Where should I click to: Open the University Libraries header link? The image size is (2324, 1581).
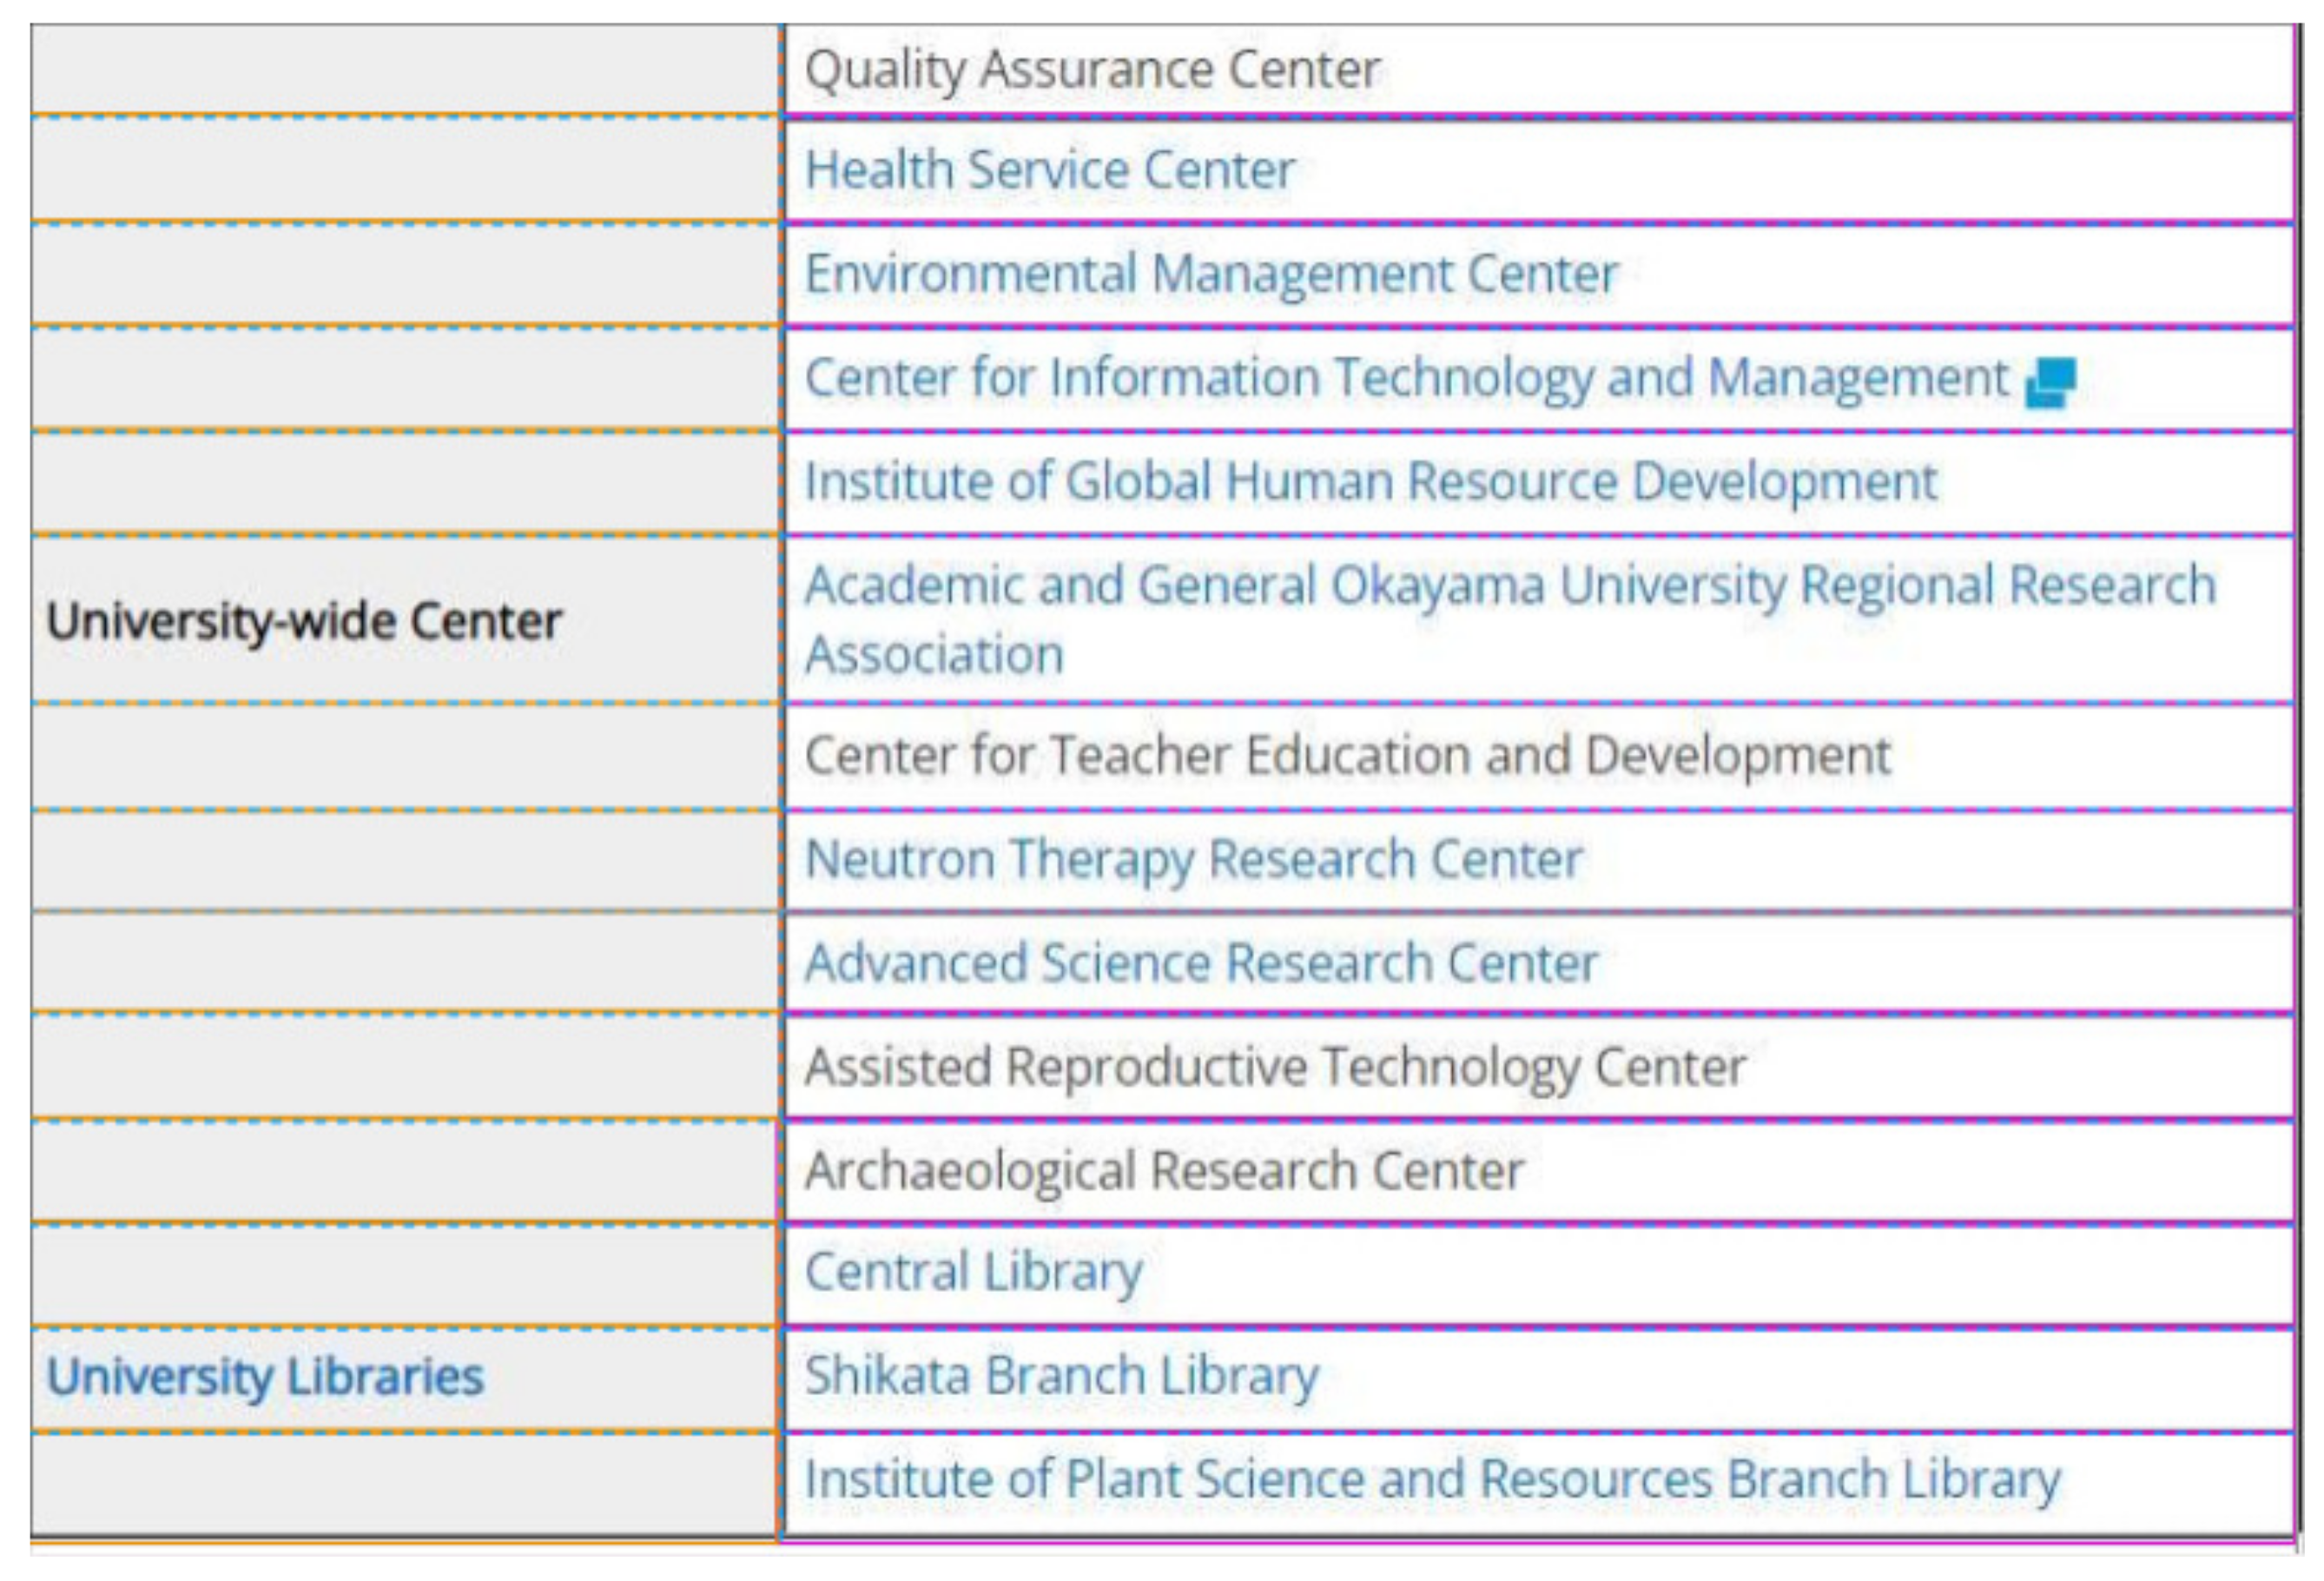click(265, 1377)
